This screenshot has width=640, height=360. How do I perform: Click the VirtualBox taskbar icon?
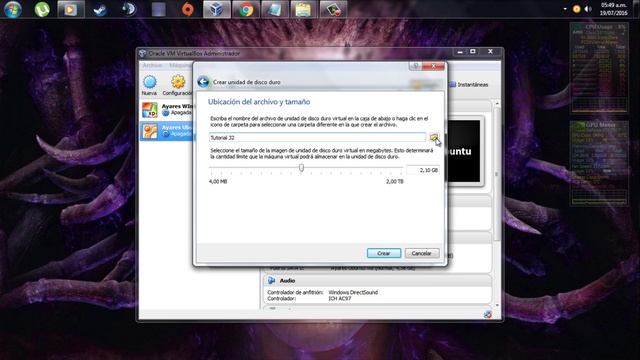pyautogui.click(x=216, y=9)
